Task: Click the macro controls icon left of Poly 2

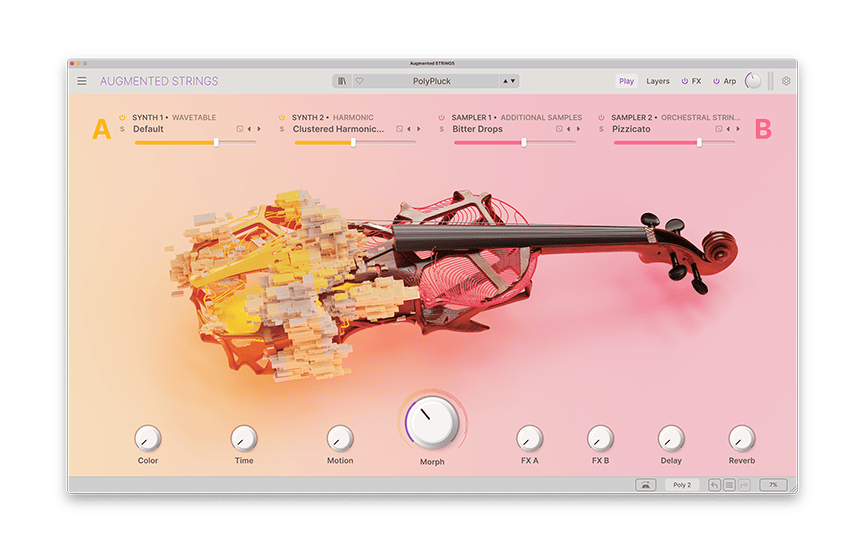Action: click(x=645, y=485)
